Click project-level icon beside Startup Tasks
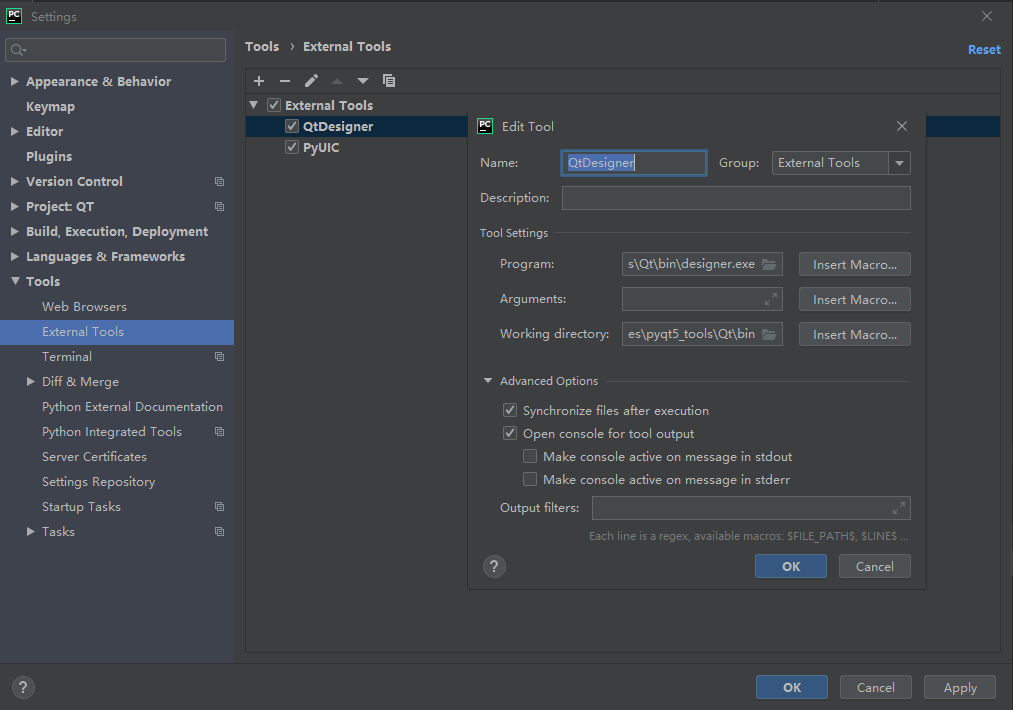The image size is (1013, 710). (220, 506)
